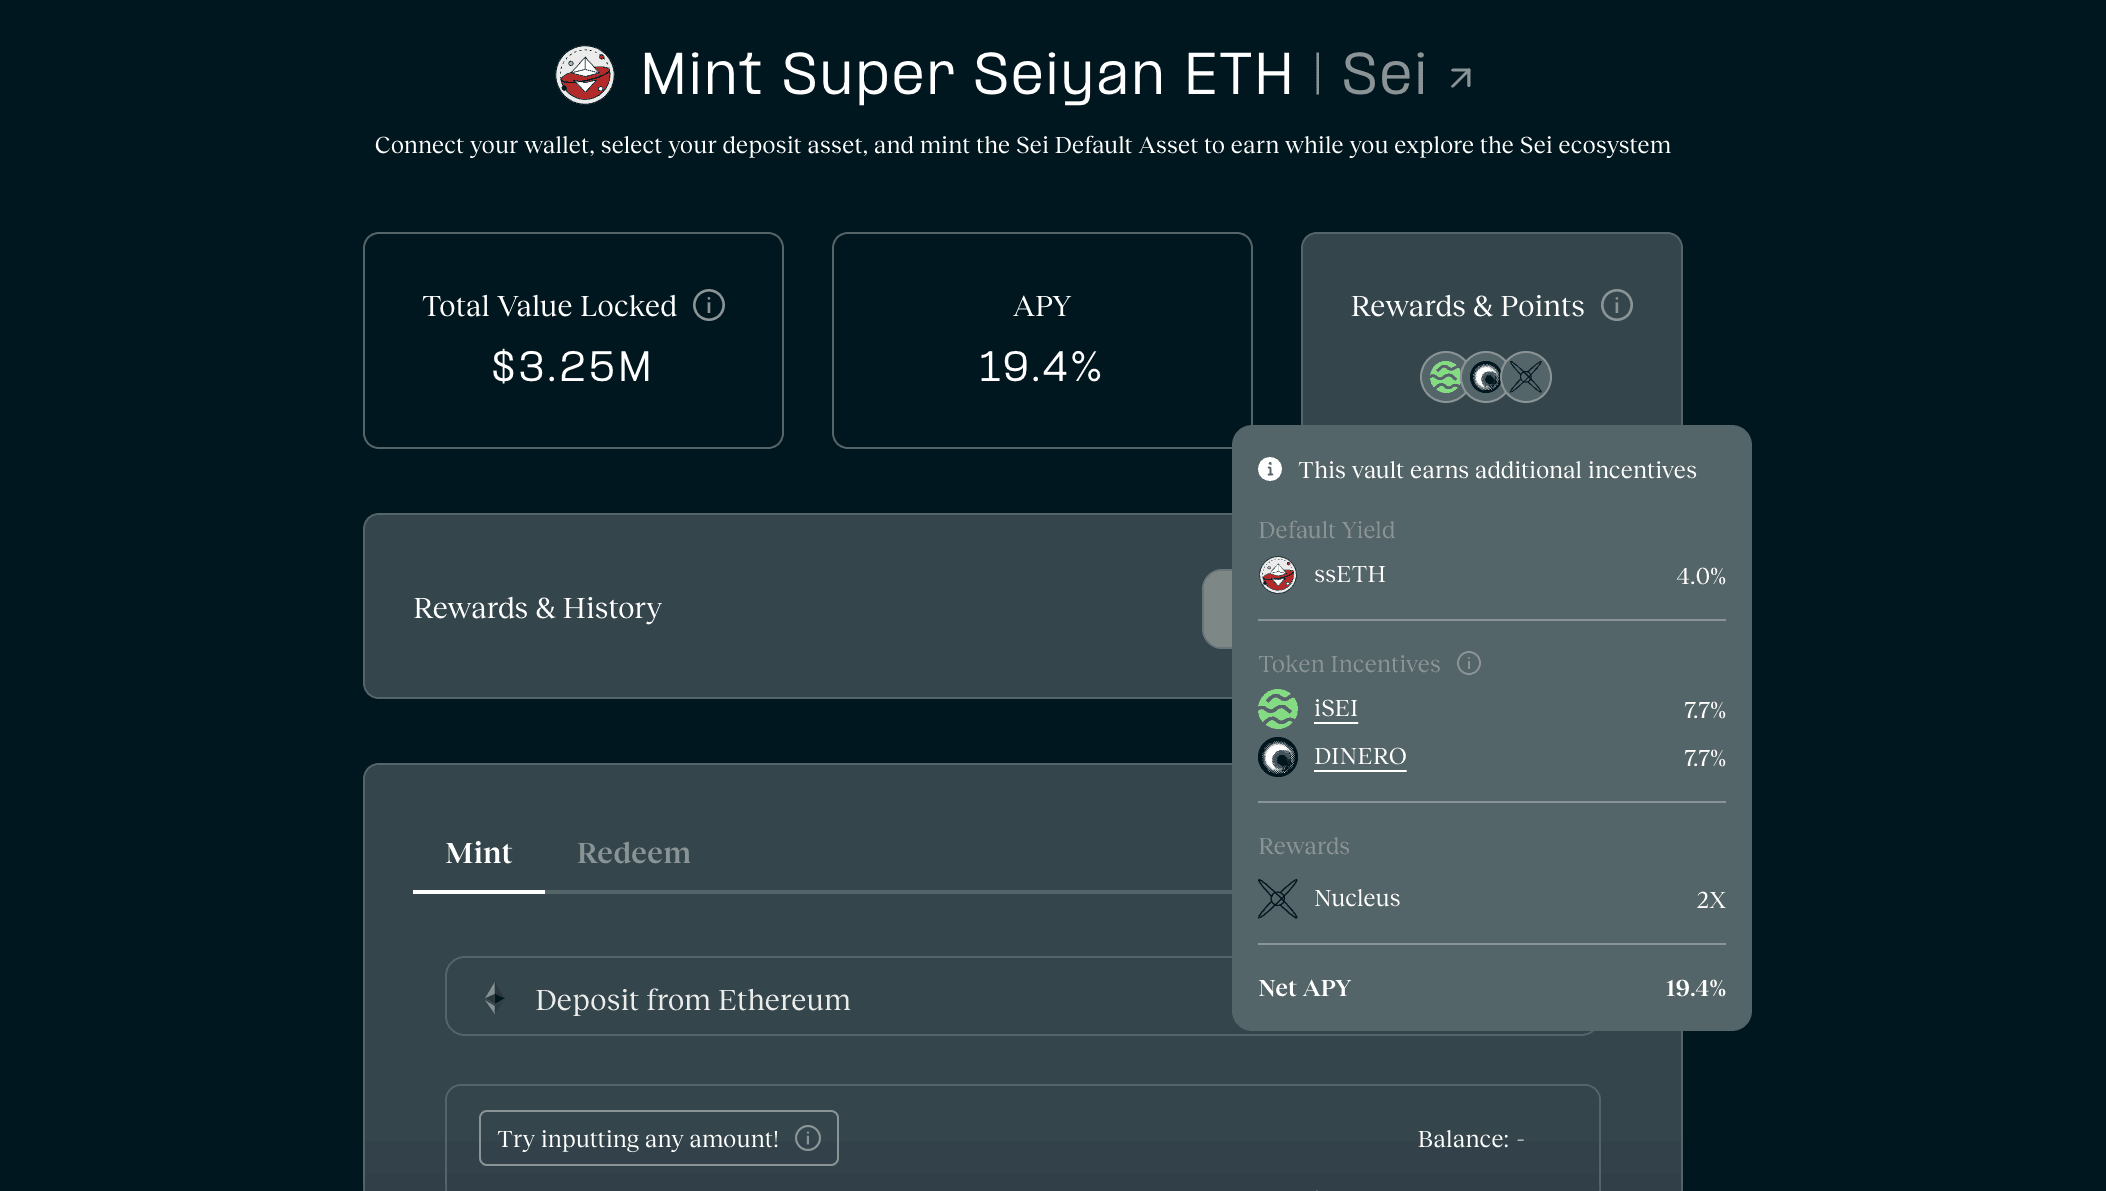Click the Net APY 19.4% value
Screen dimensions: 2106x1191
click(1695, 989)
